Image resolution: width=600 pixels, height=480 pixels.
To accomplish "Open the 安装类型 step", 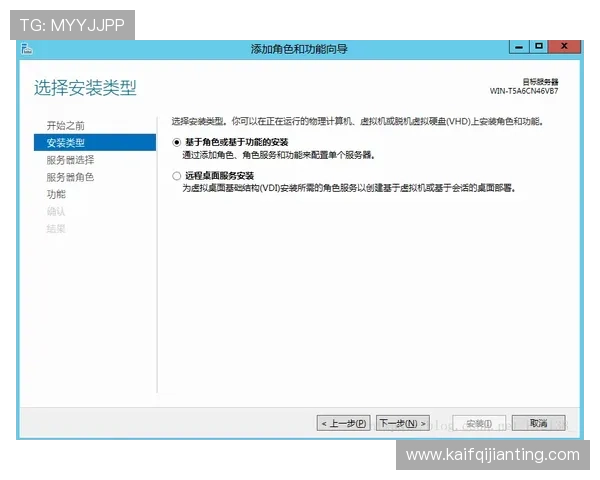I will (95, 142).
